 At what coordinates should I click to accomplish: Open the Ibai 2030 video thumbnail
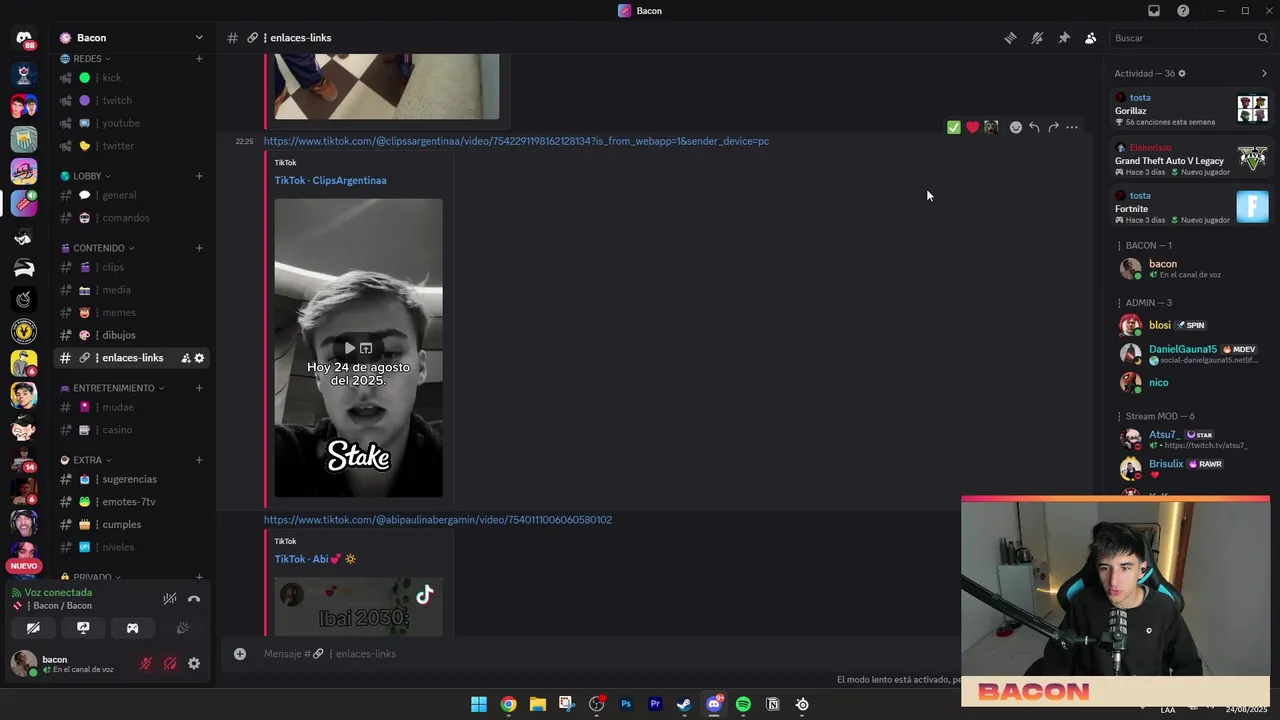point(358,606)
